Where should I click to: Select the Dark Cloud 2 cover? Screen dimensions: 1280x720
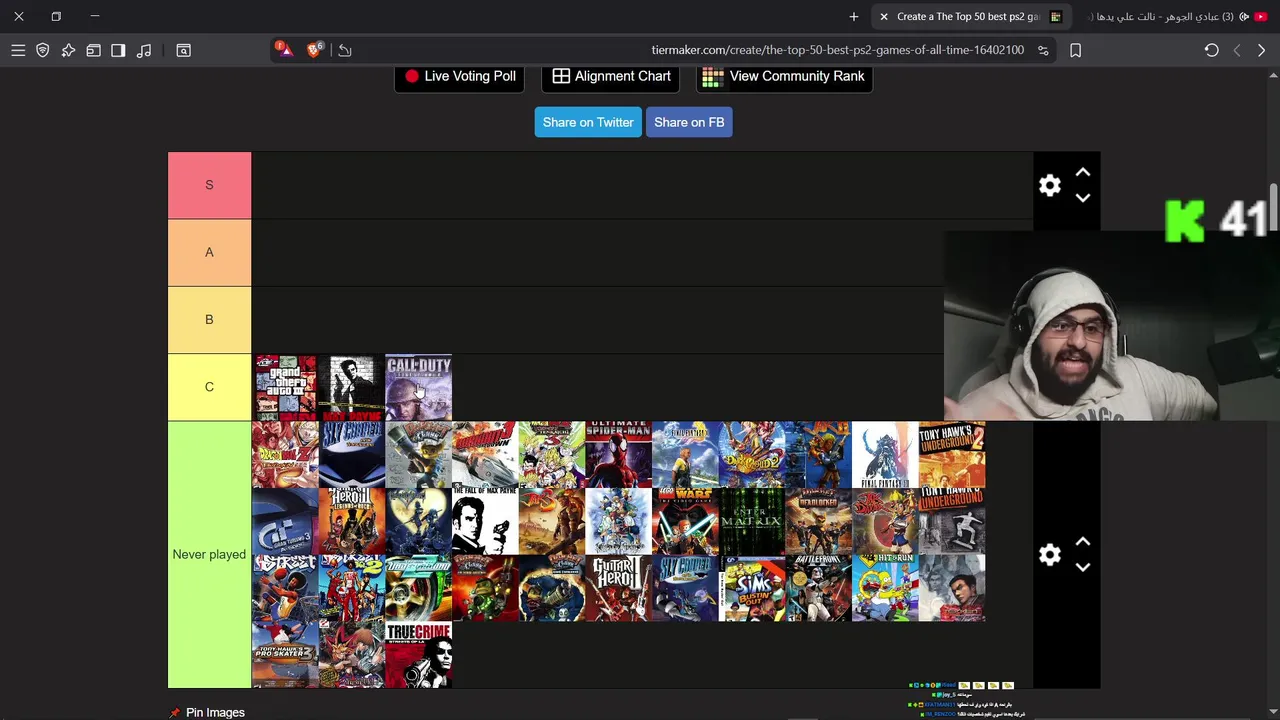tap(752, 455)
